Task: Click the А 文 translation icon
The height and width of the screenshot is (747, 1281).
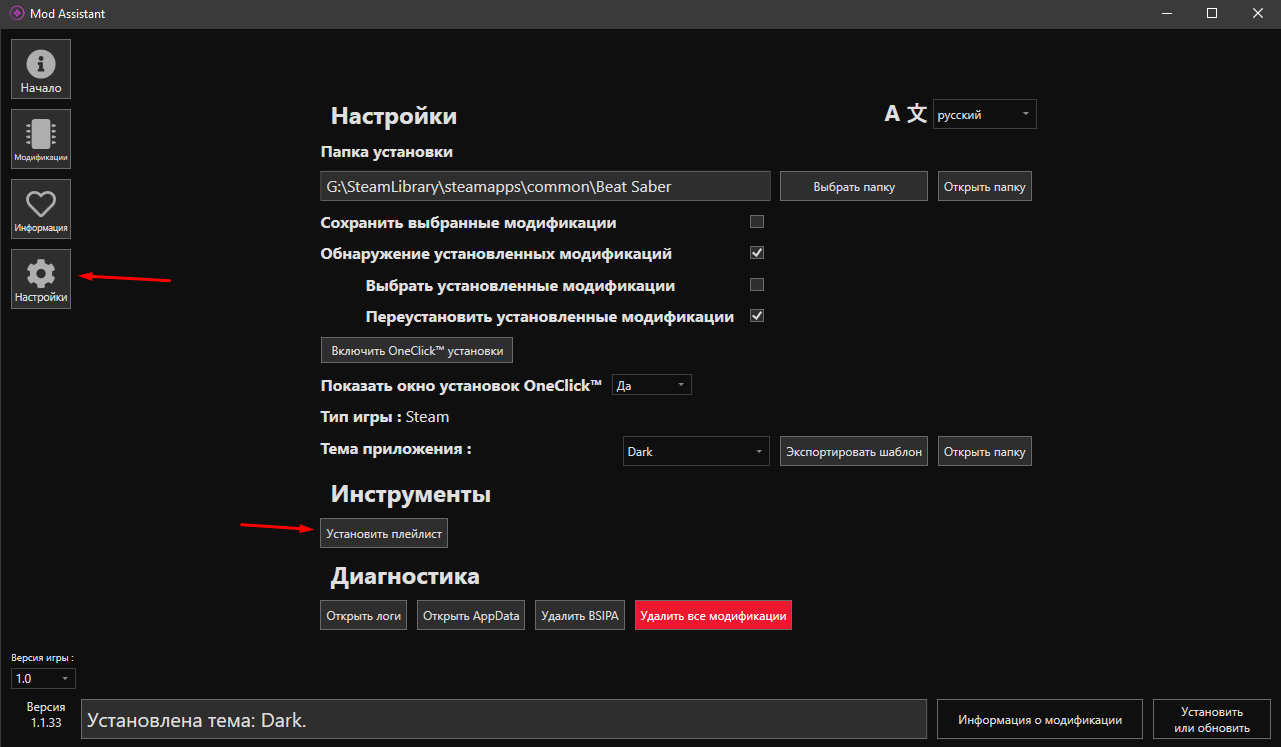Action: click(x=903, y=113)
